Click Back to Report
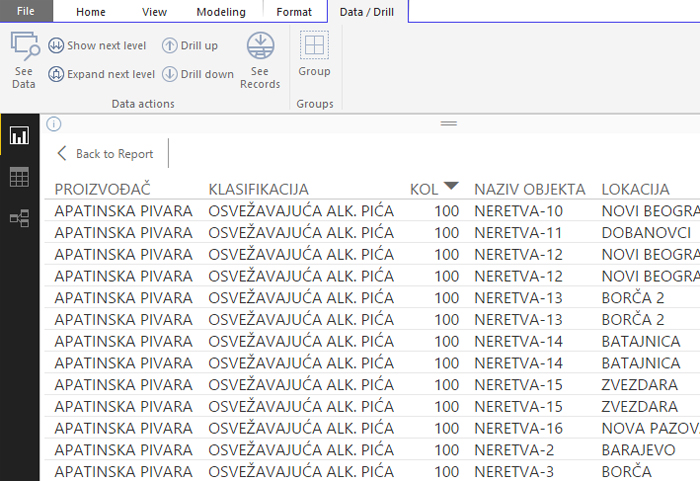The height and width of the screenshot is (481, 700). (105, 154)
